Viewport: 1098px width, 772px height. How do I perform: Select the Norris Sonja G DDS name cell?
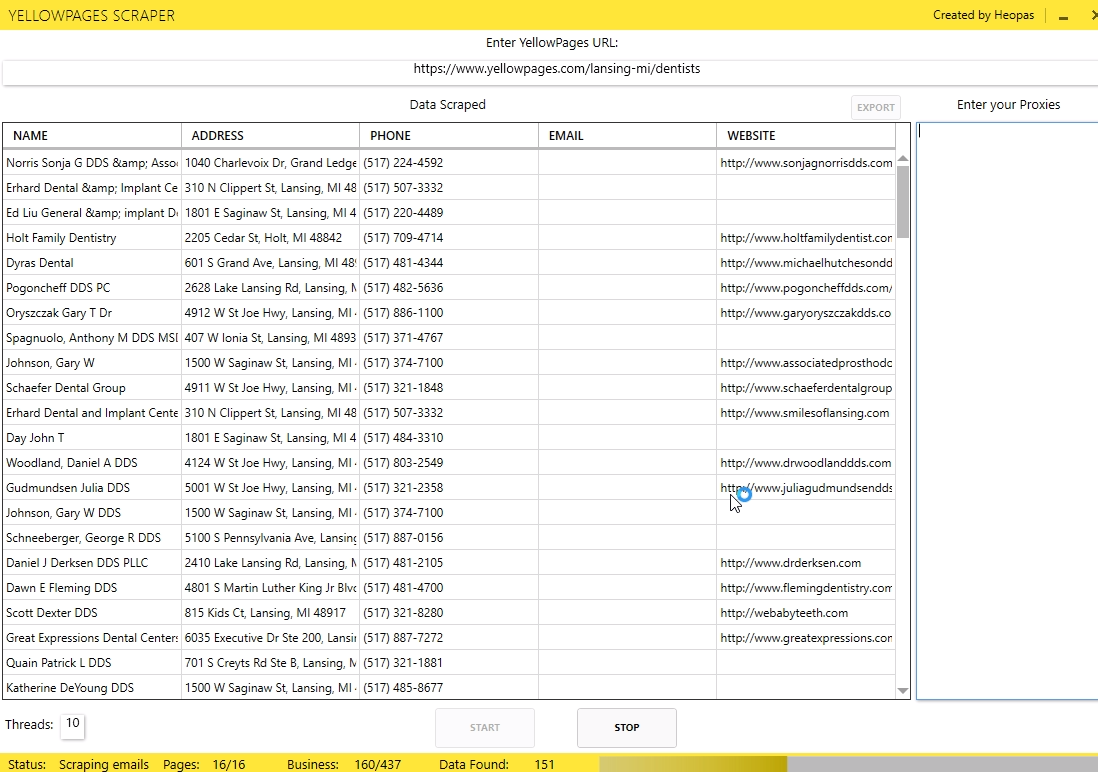(x=92, y=163)
